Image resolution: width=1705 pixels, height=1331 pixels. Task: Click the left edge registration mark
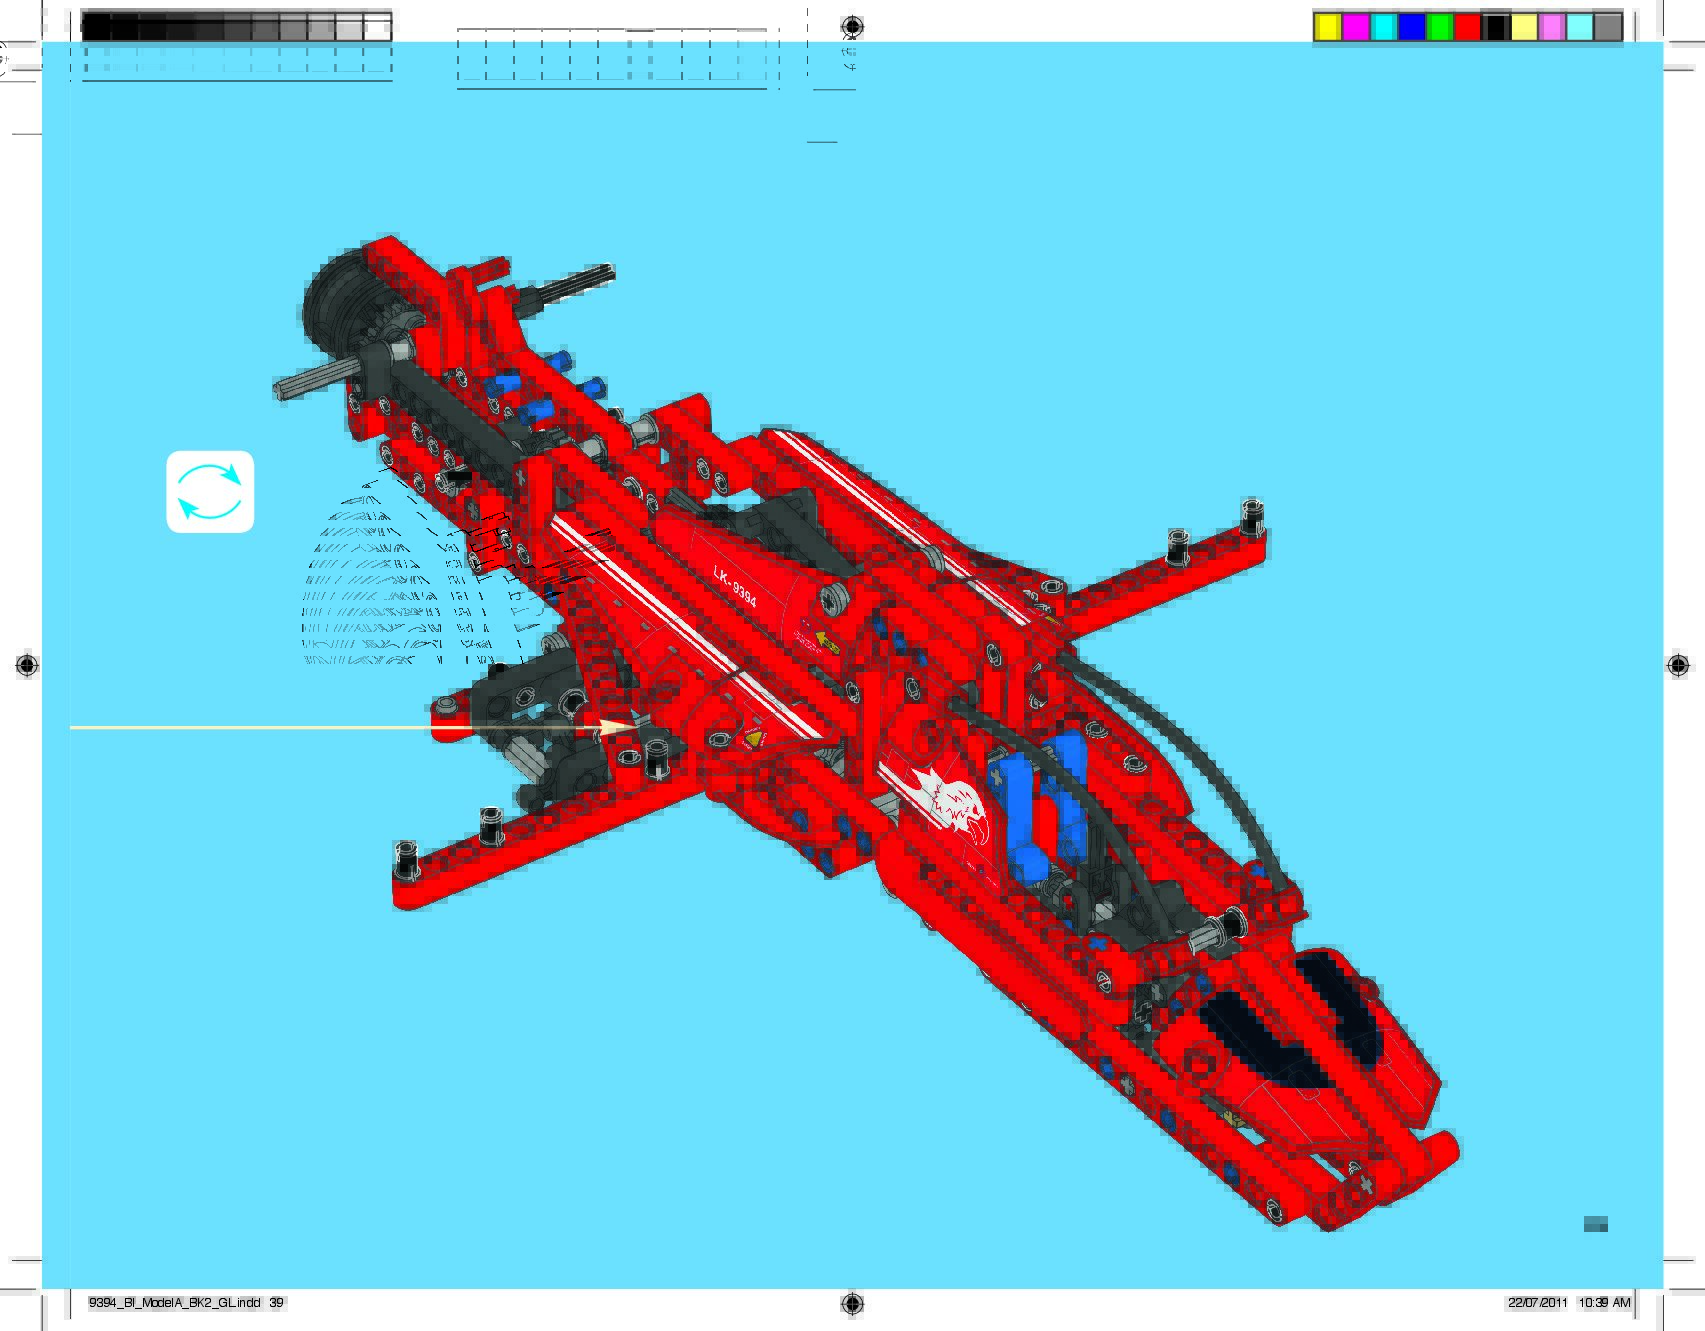[x=27, y=665]
